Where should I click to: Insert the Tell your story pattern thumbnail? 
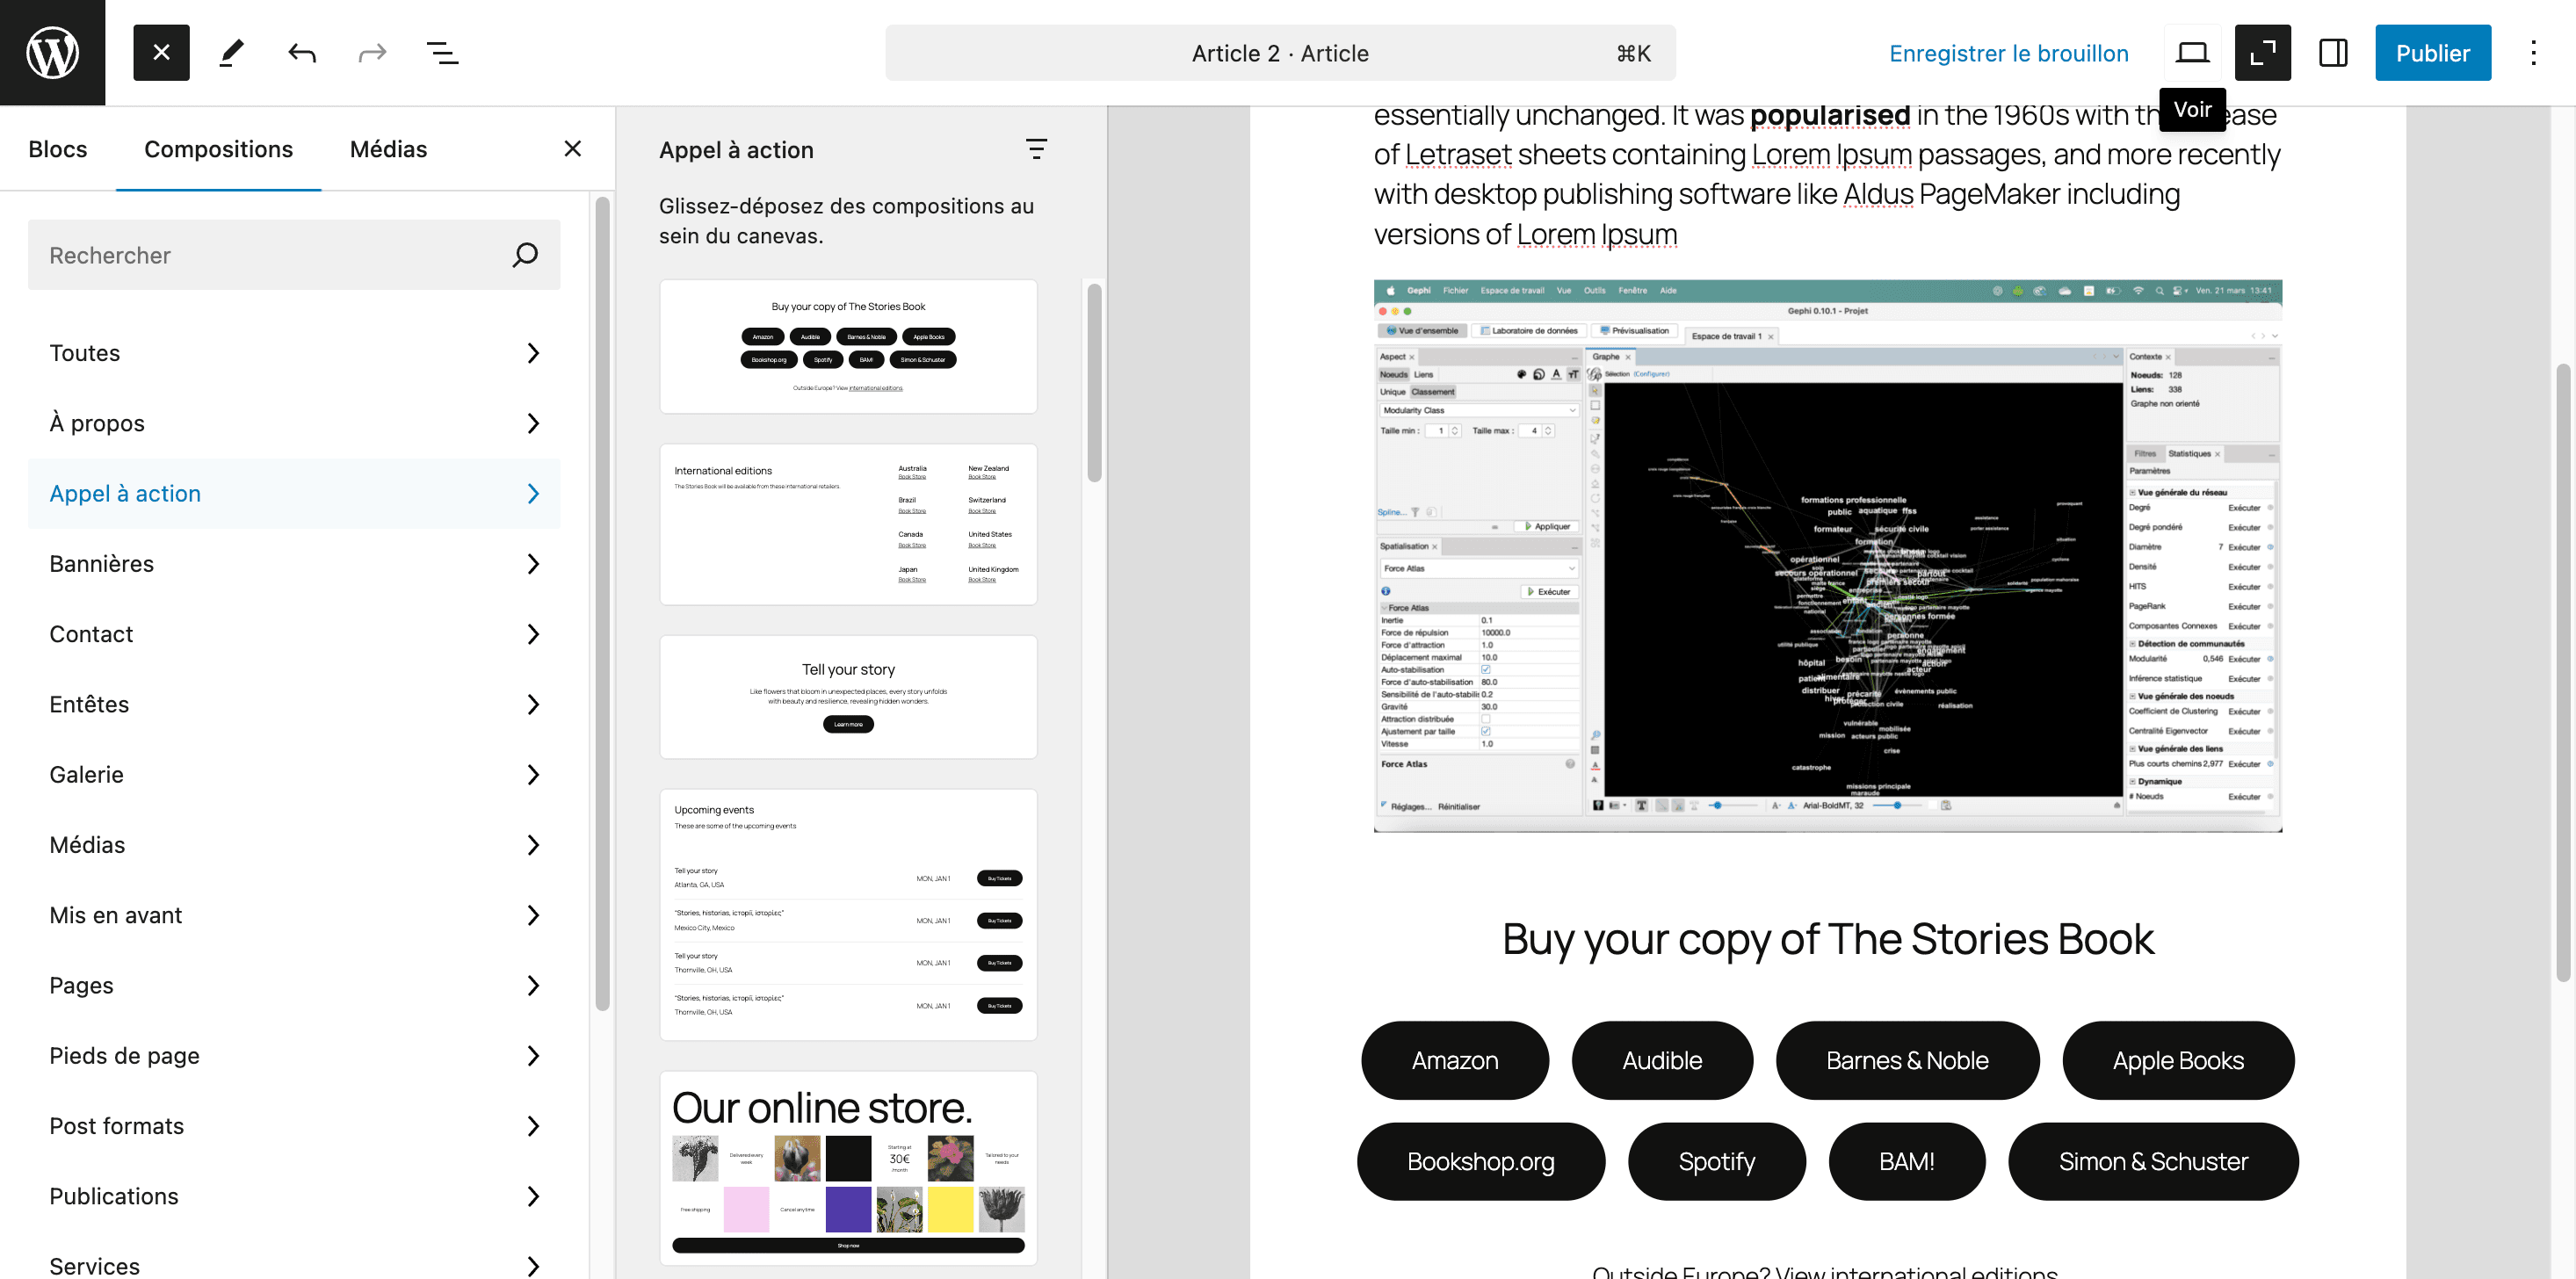(x=848, y=697)
